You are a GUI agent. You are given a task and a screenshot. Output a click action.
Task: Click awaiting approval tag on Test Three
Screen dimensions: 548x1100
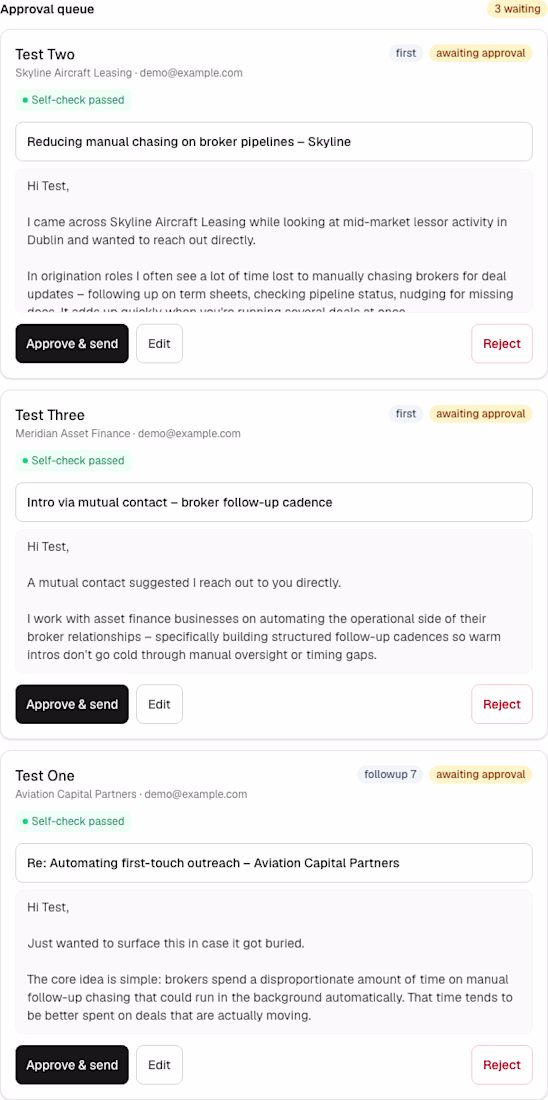[x=481, y=414]
